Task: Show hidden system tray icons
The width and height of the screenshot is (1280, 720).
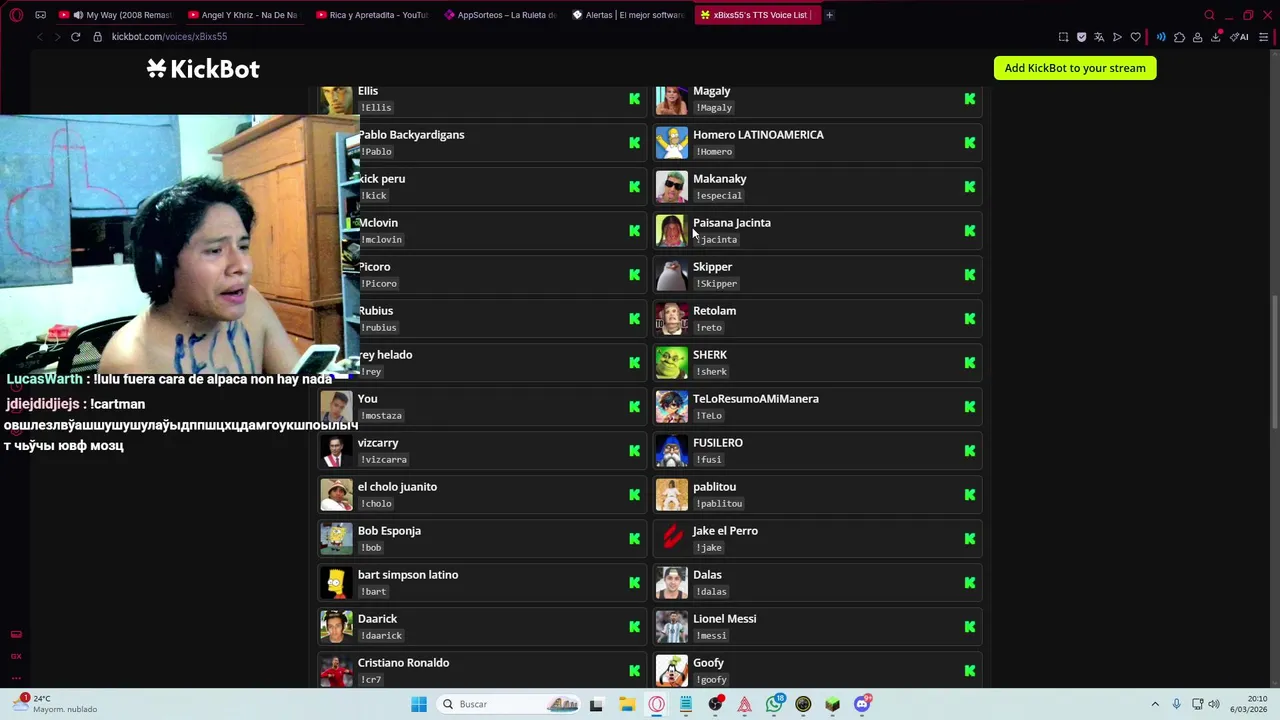Action: pos(1155,704)
